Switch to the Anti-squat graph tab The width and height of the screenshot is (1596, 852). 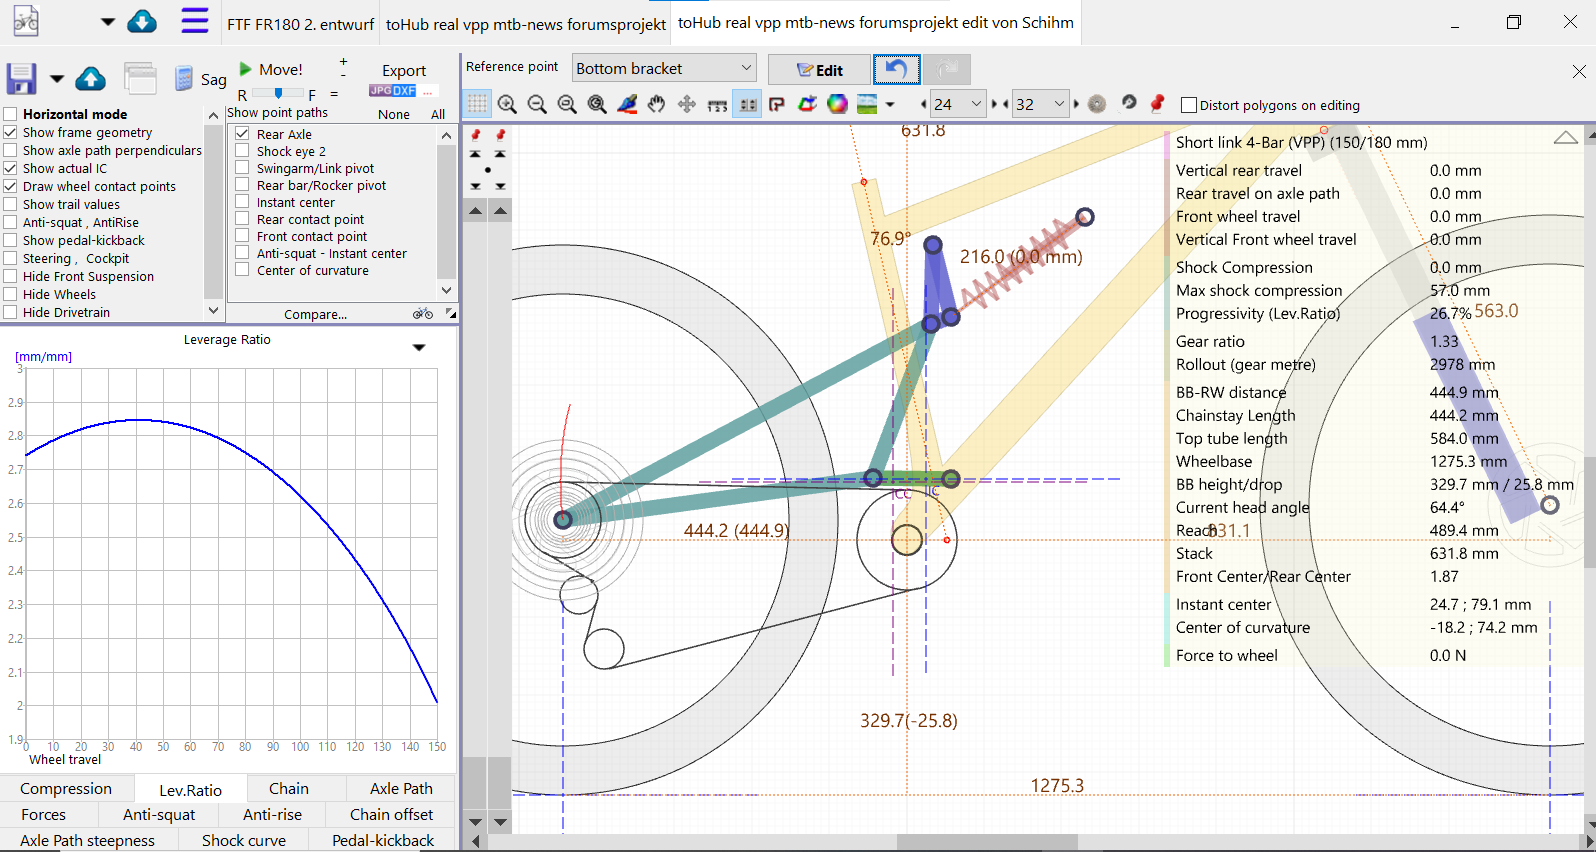tap(159, 815)
